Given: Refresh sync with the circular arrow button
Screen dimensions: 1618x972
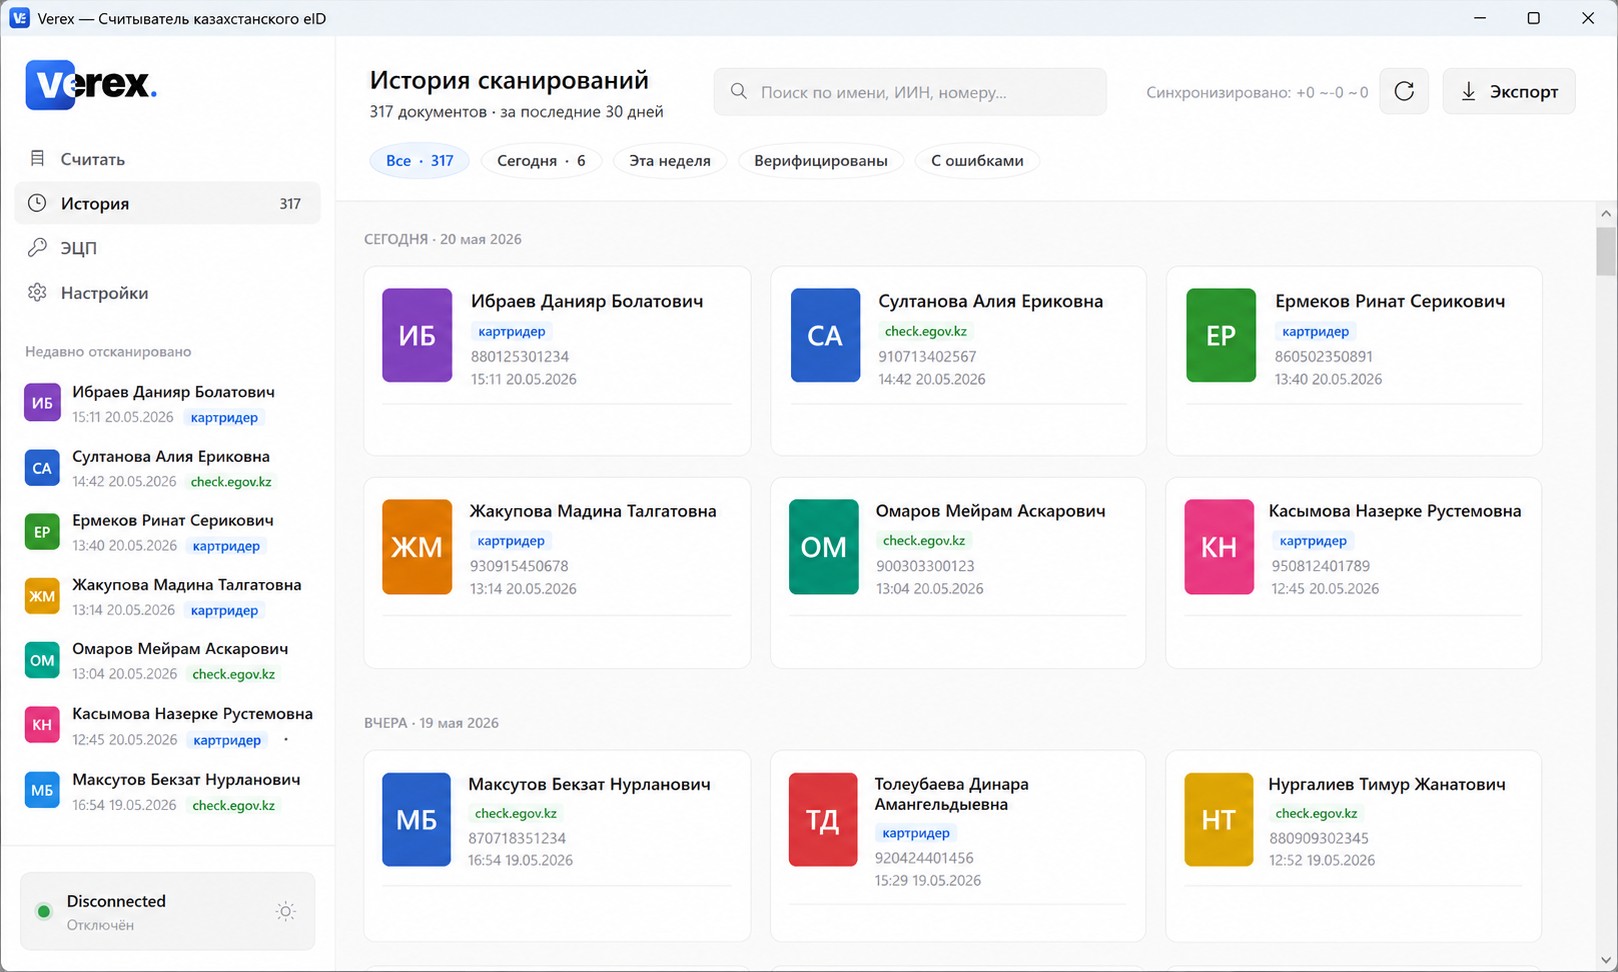Looking at the screenshot, I should (1404, 91).
